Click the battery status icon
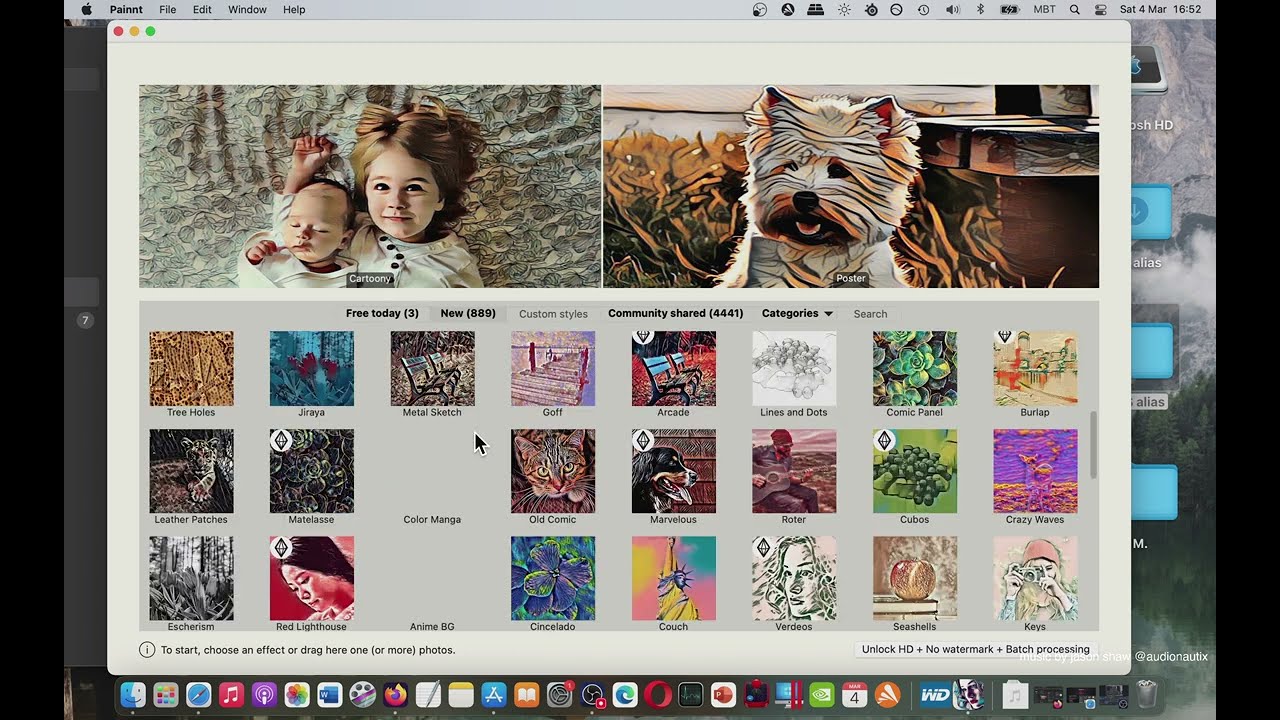1280x720 pixels. tap(1010, 9)
